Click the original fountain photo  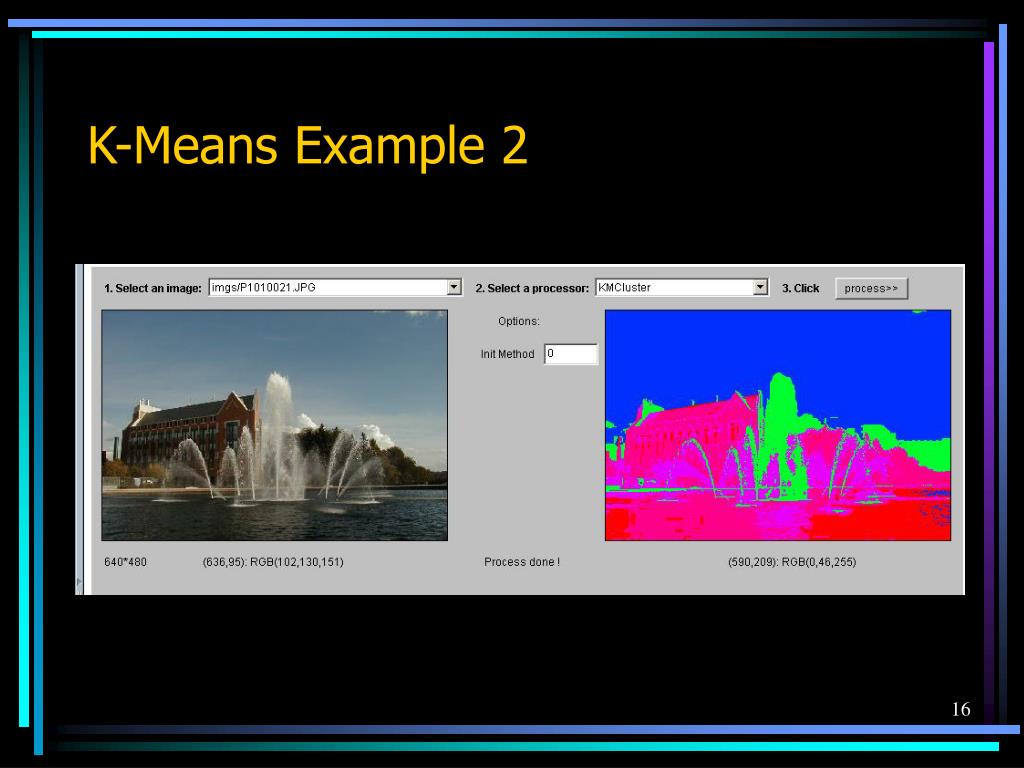pyautogui.click(x=274, y=425)
